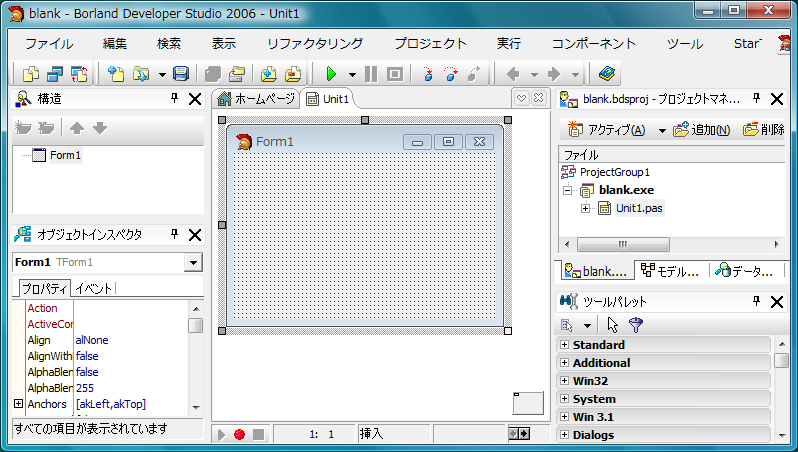Expand the Additional palette category
This screenshot has width=798, height=452.
[564, 362]
